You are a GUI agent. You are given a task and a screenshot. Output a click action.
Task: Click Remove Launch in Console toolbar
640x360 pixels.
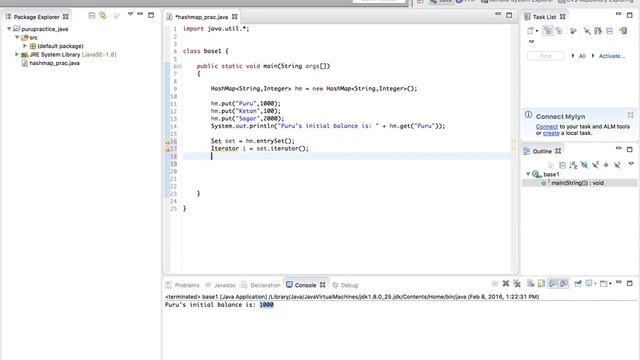click(x=506, y=284)
